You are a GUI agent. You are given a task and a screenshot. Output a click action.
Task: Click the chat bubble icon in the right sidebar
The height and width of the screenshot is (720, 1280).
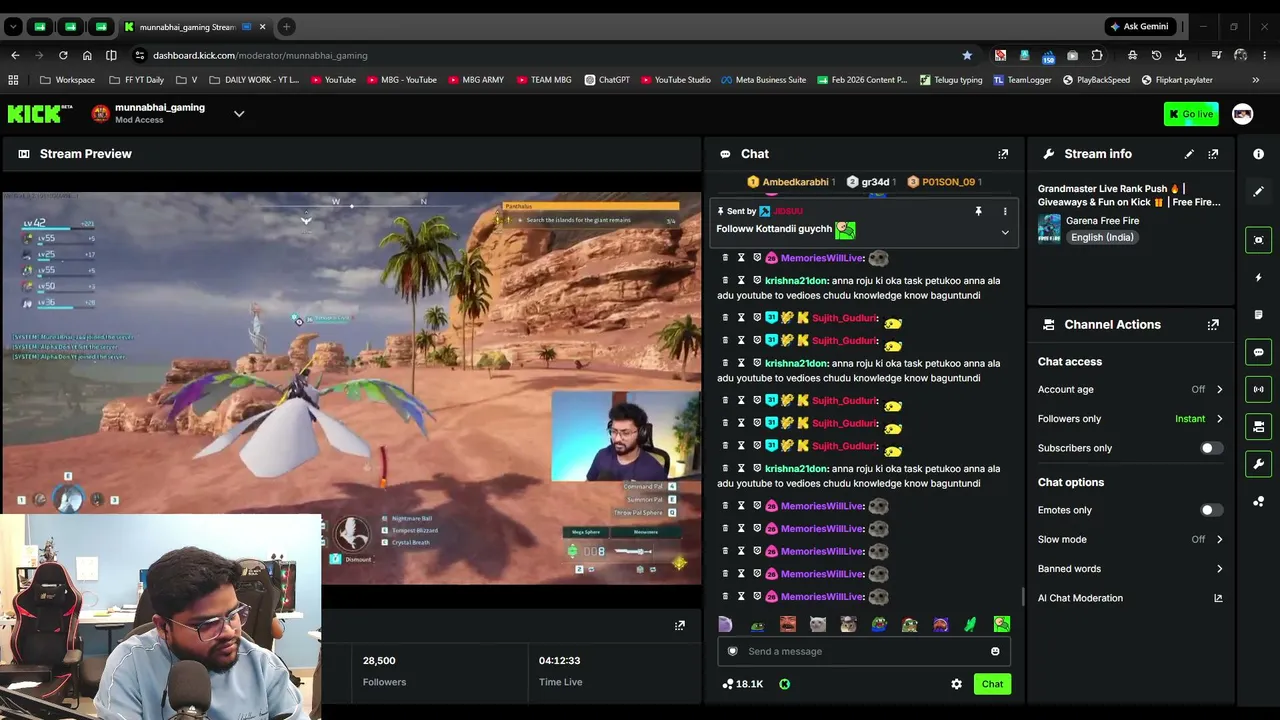(1259, 352)
